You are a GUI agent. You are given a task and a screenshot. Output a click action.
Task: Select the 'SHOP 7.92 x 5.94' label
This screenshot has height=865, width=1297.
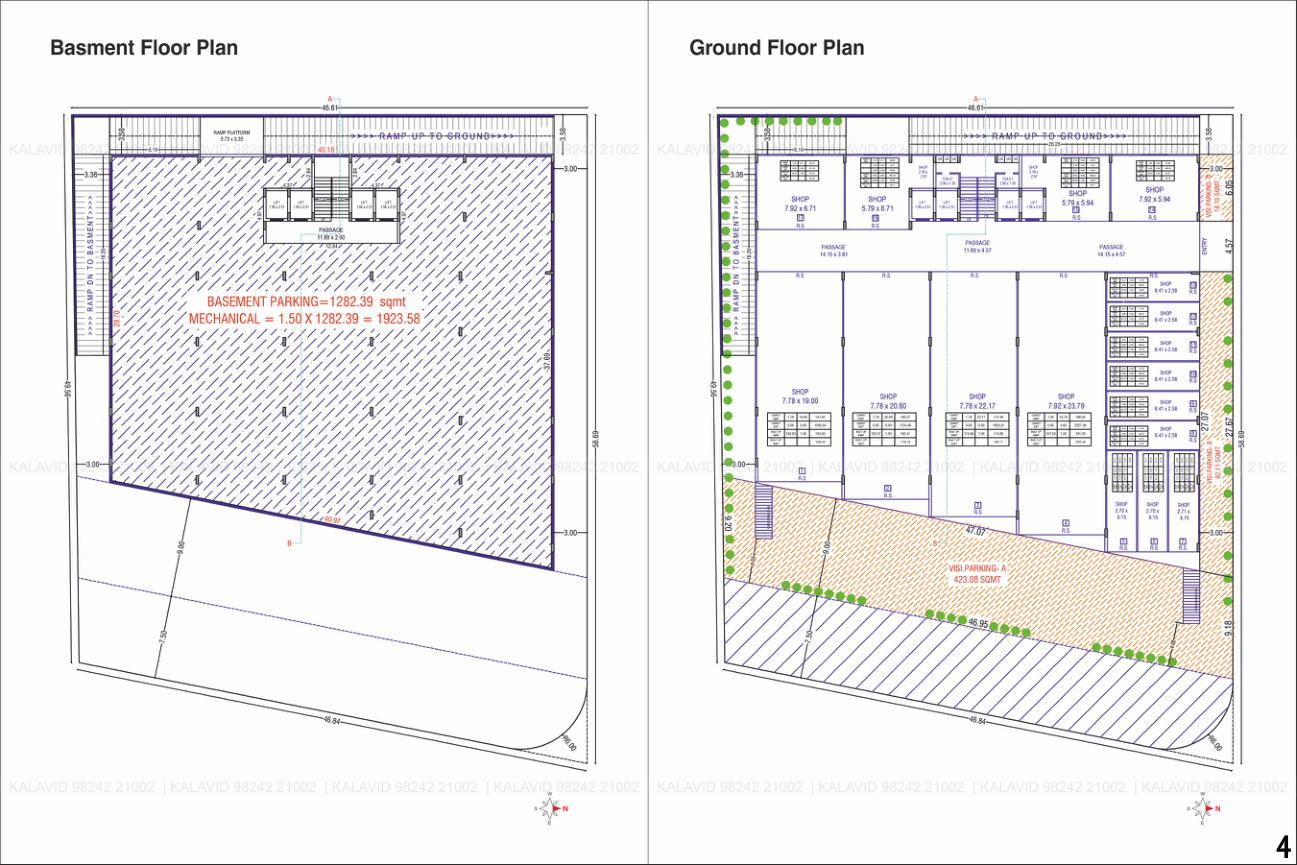pos(1154,194)
